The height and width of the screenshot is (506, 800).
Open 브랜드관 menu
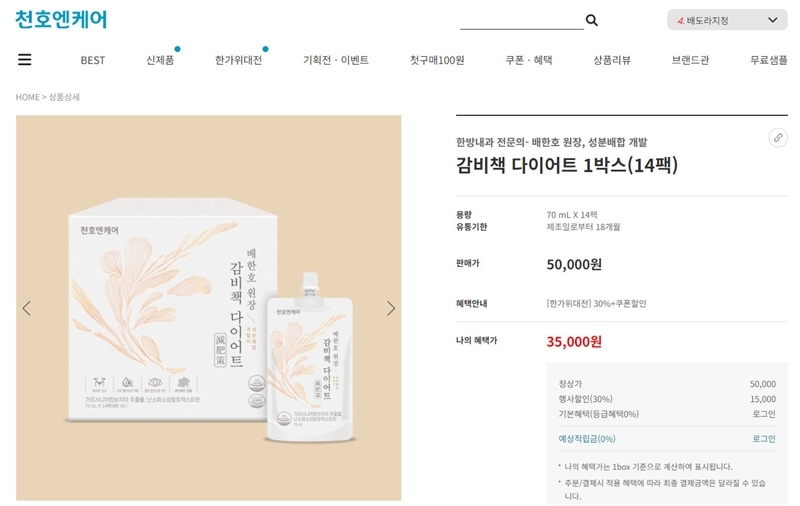coord(690,60)
